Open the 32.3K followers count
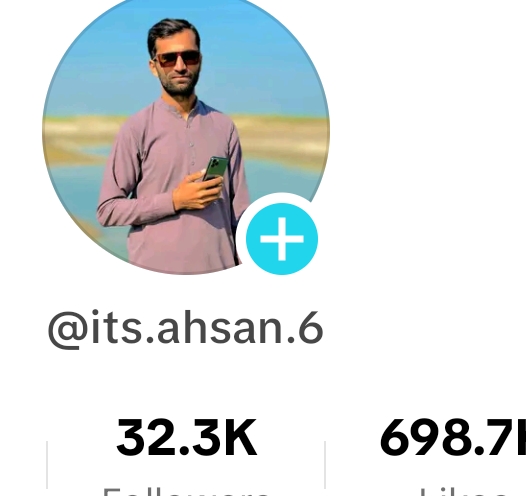 [187, 438]
